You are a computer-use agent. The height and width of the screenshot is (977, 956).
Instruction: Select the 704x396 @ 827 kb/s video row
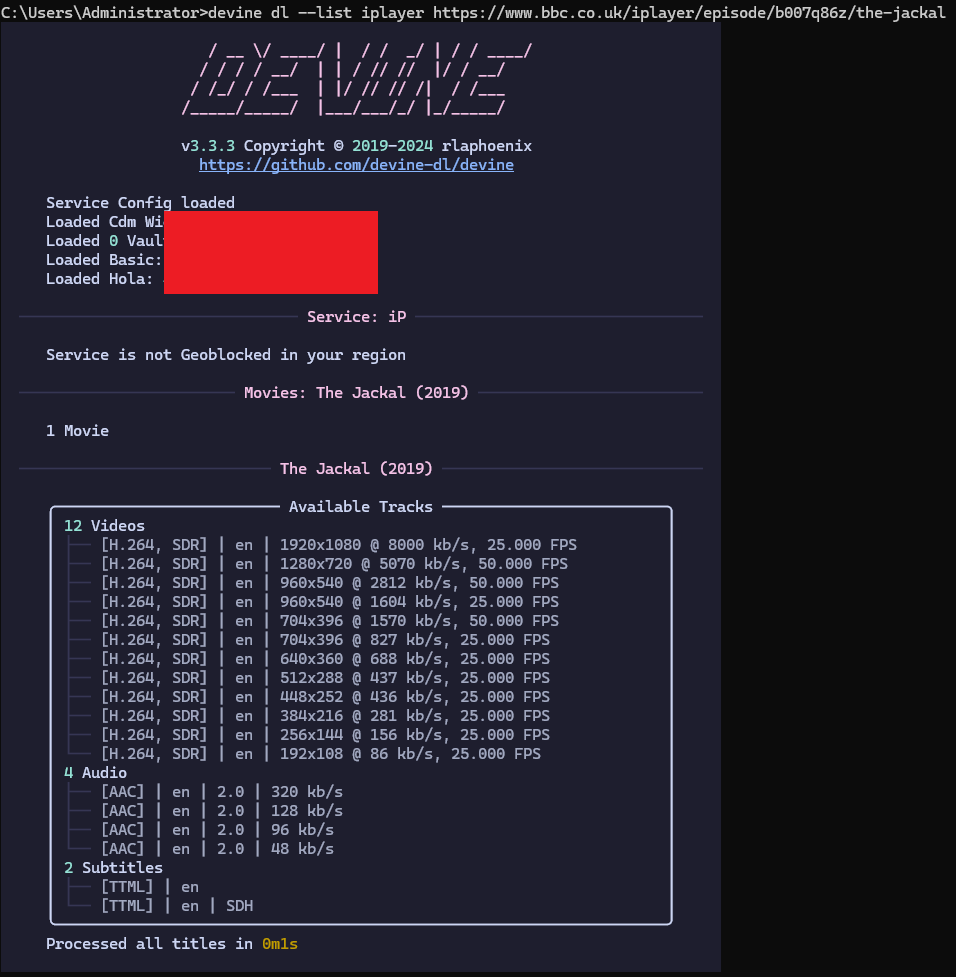325,640
